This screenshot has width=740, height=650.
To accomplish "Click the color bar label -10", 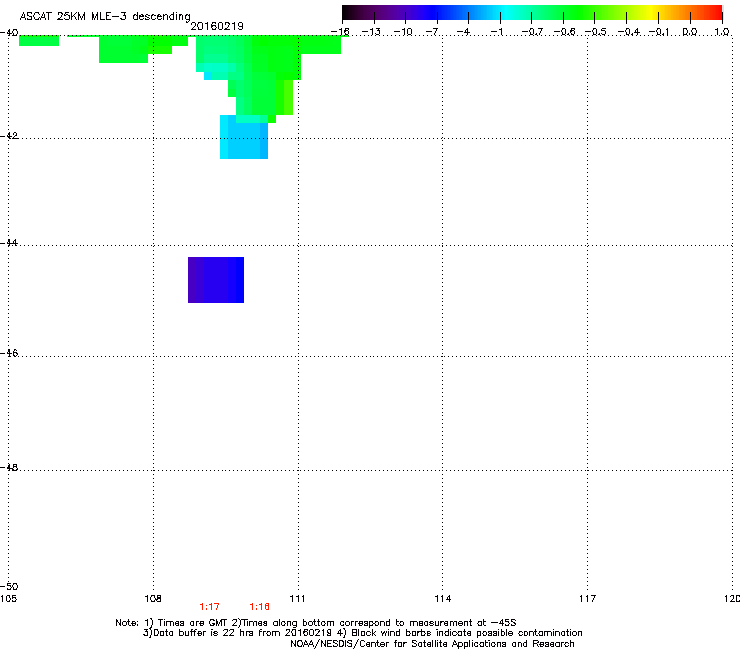I will 403,32.
